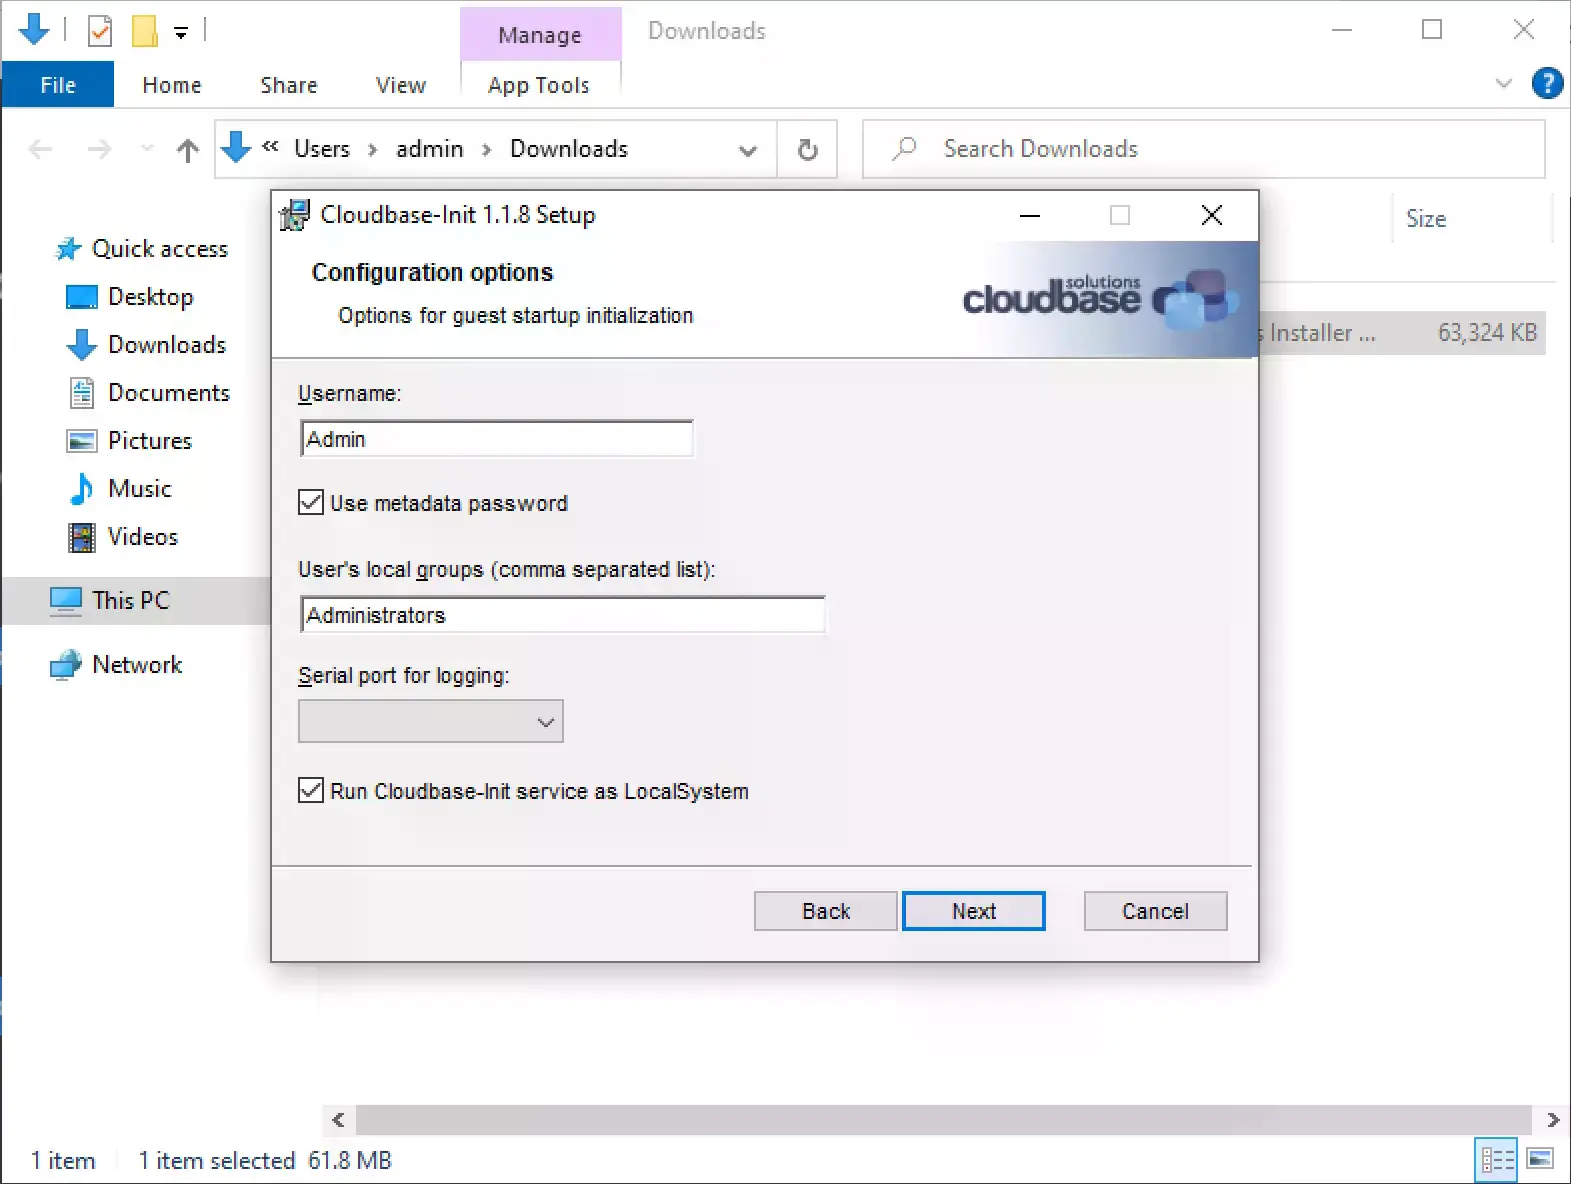Click the Search Downloads field
Screen dimensions: 1571x1184
coord(1204,149)
